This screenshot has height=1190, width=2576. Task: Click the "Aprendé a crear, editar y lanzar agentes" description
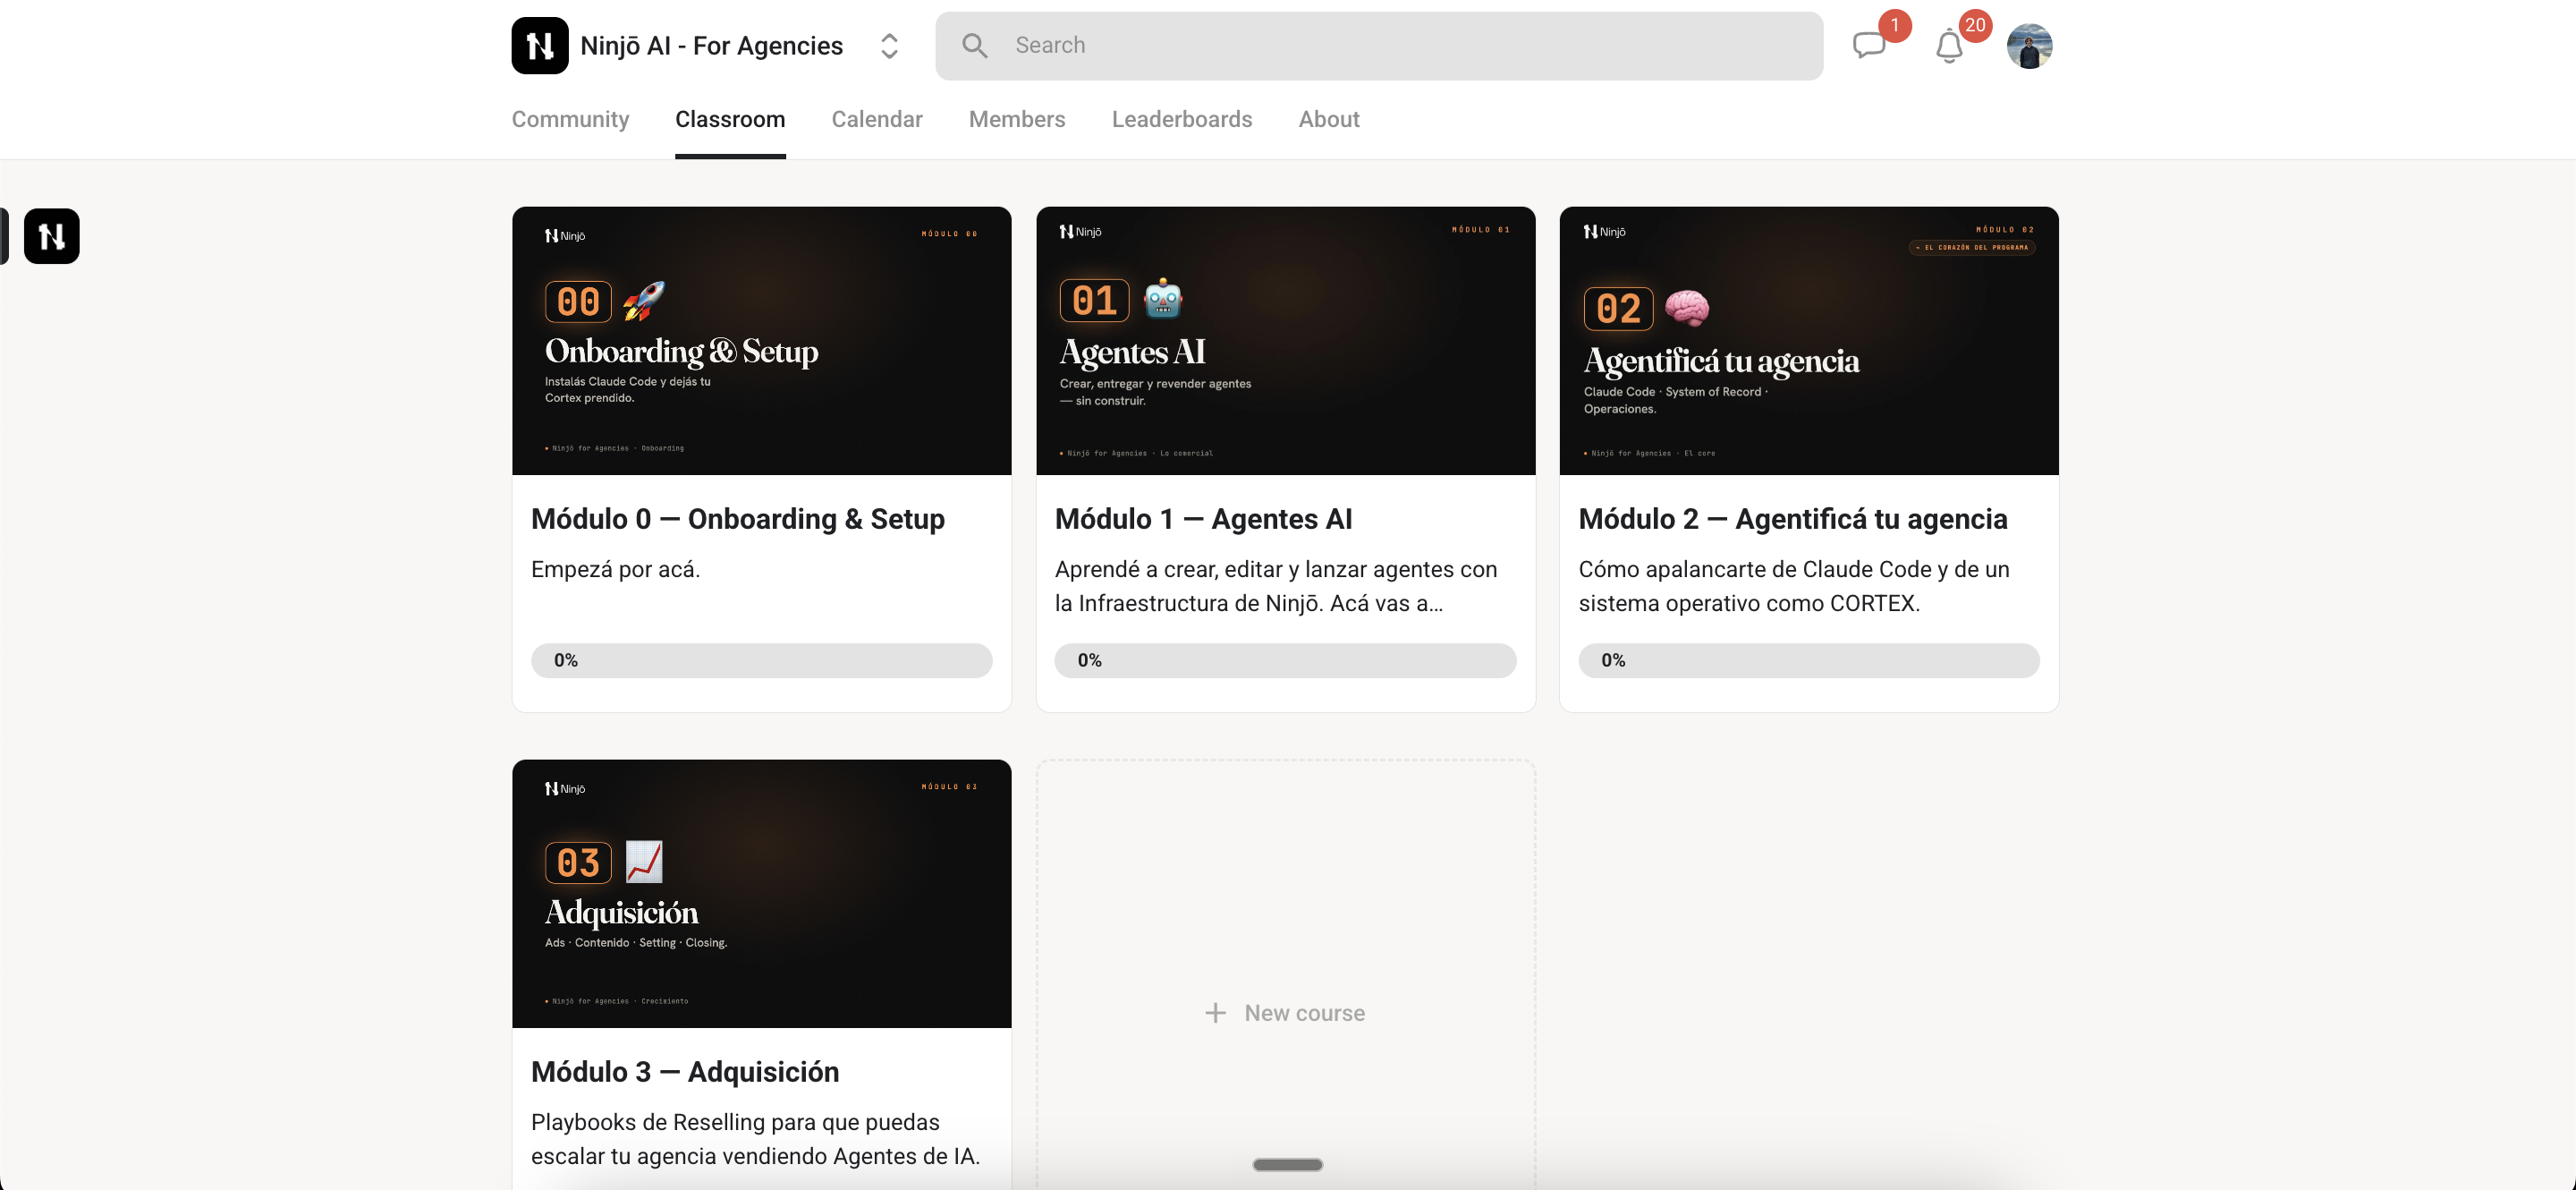coord(1276,586)
